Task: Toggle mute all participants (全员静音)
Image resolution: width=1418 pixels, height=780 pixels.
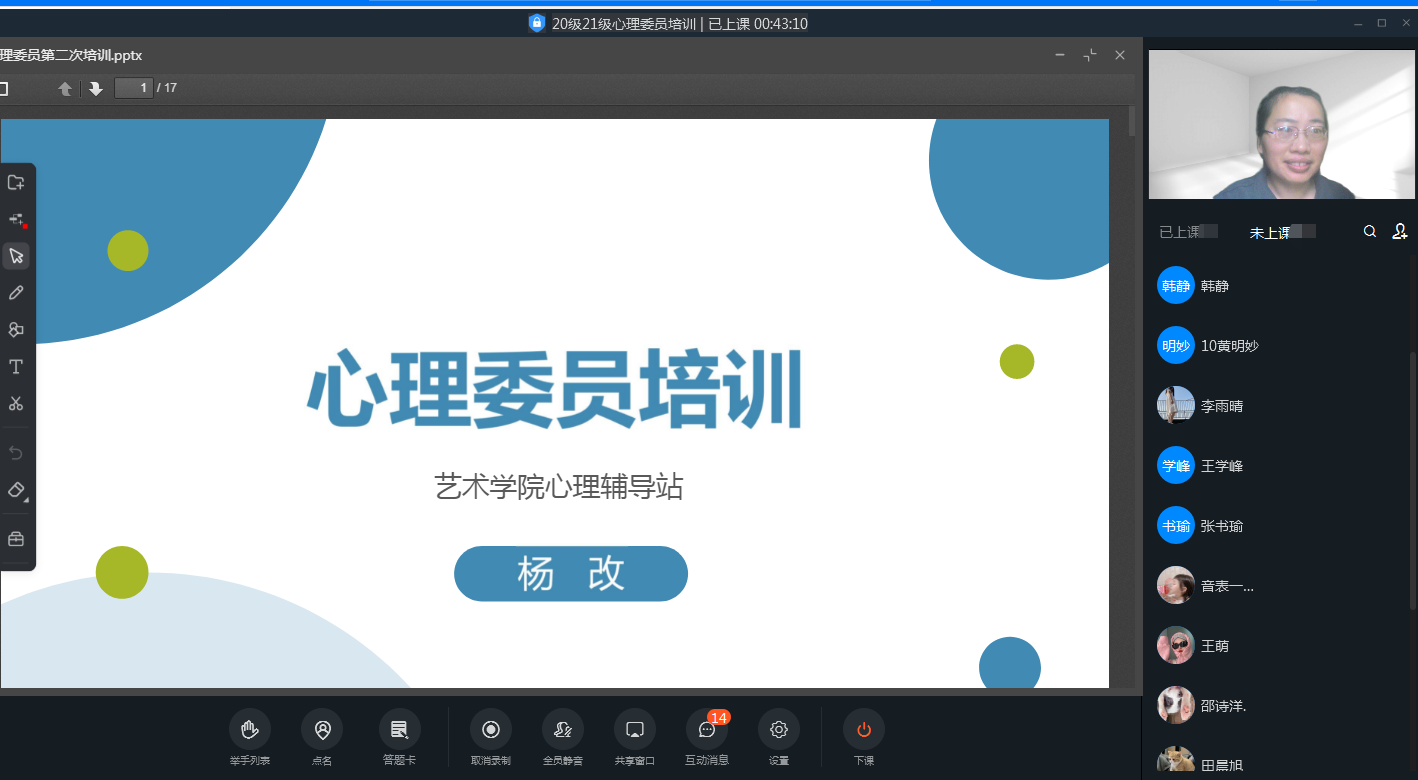Action: pyautogui.click(x=563, y=730)
